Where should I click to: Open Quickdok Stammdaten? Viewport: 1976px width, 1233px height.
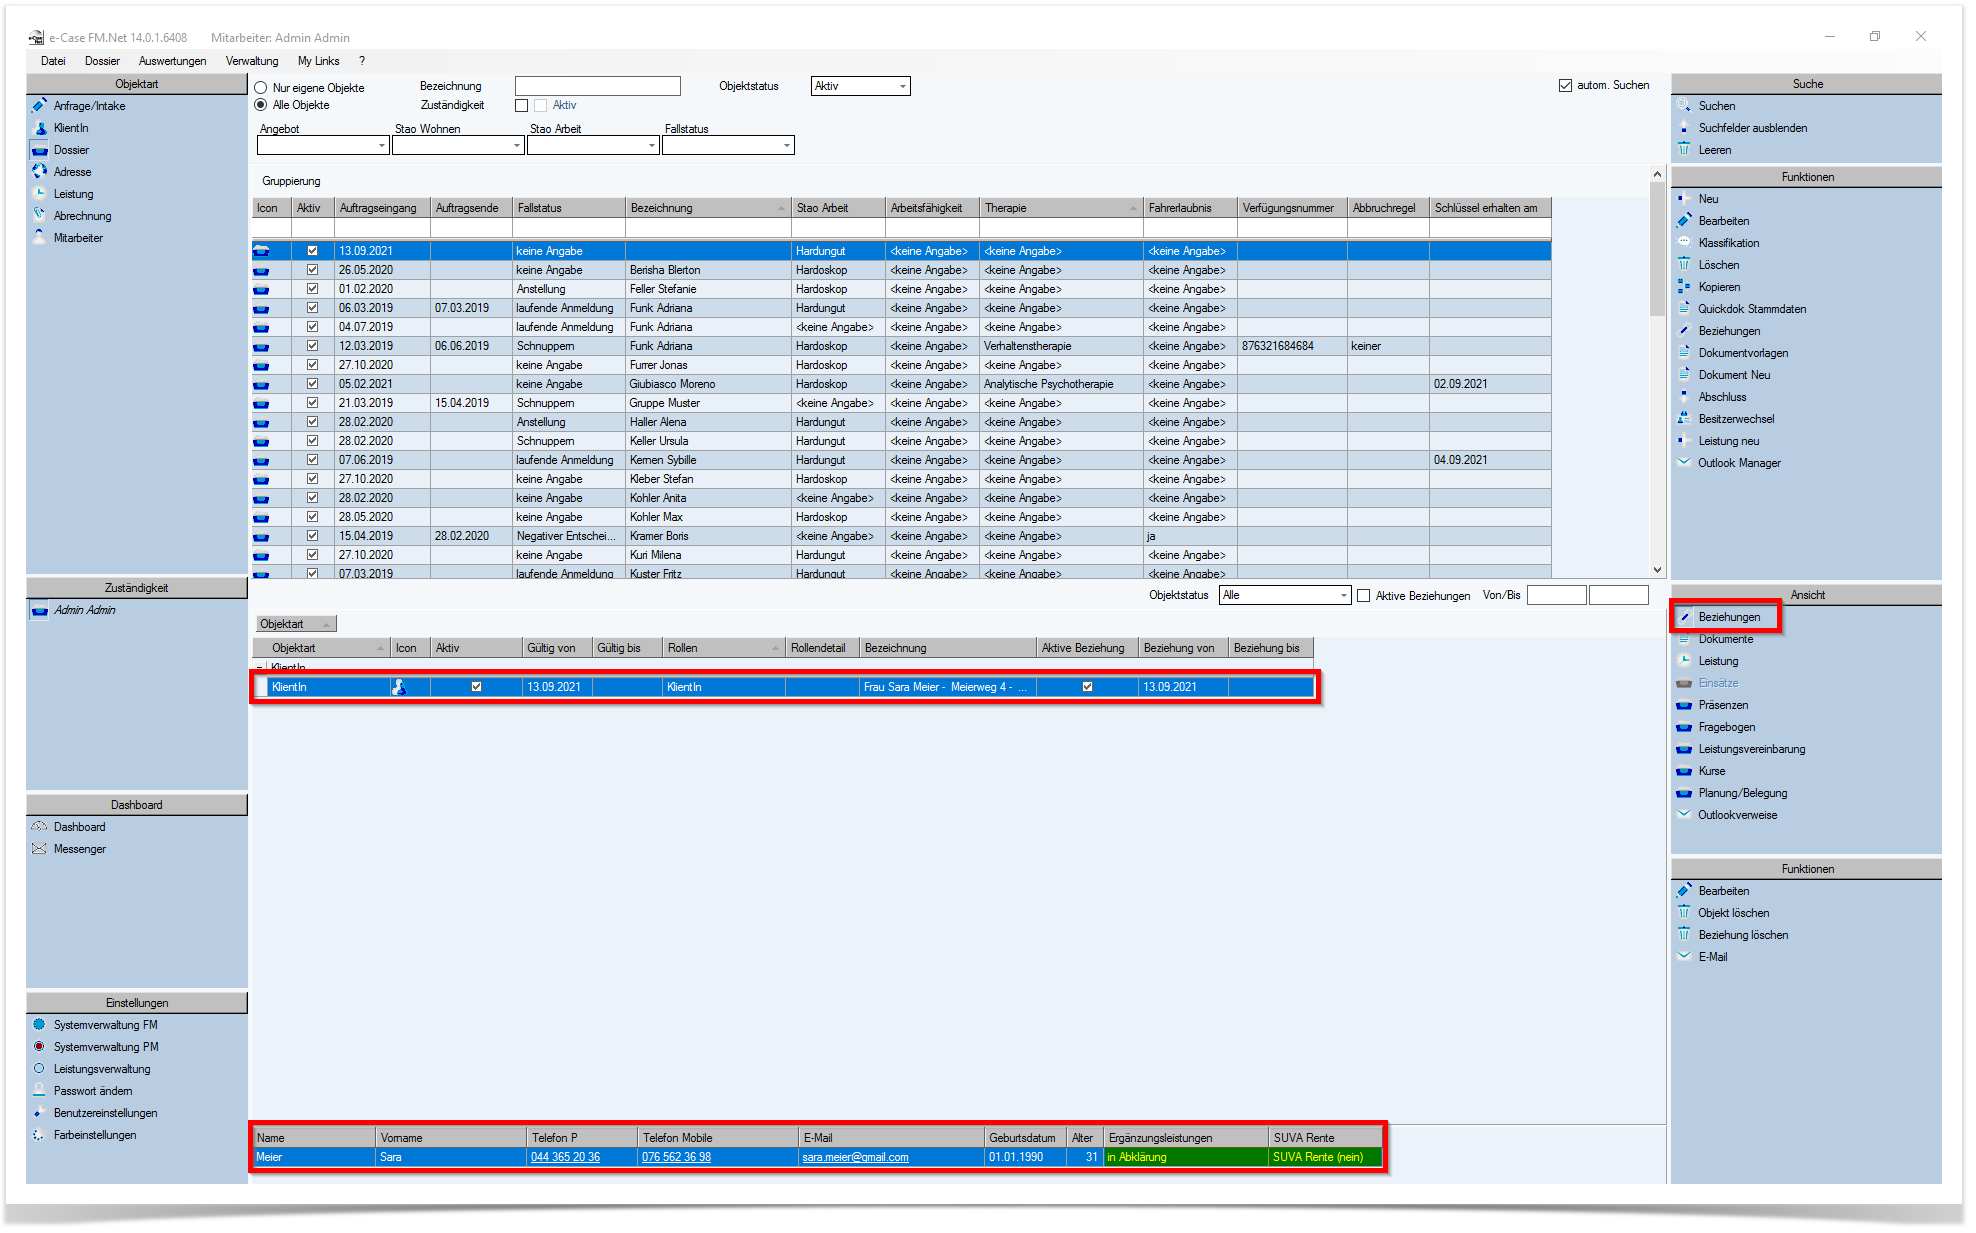pyautogui.click(x=1751, y=309)
